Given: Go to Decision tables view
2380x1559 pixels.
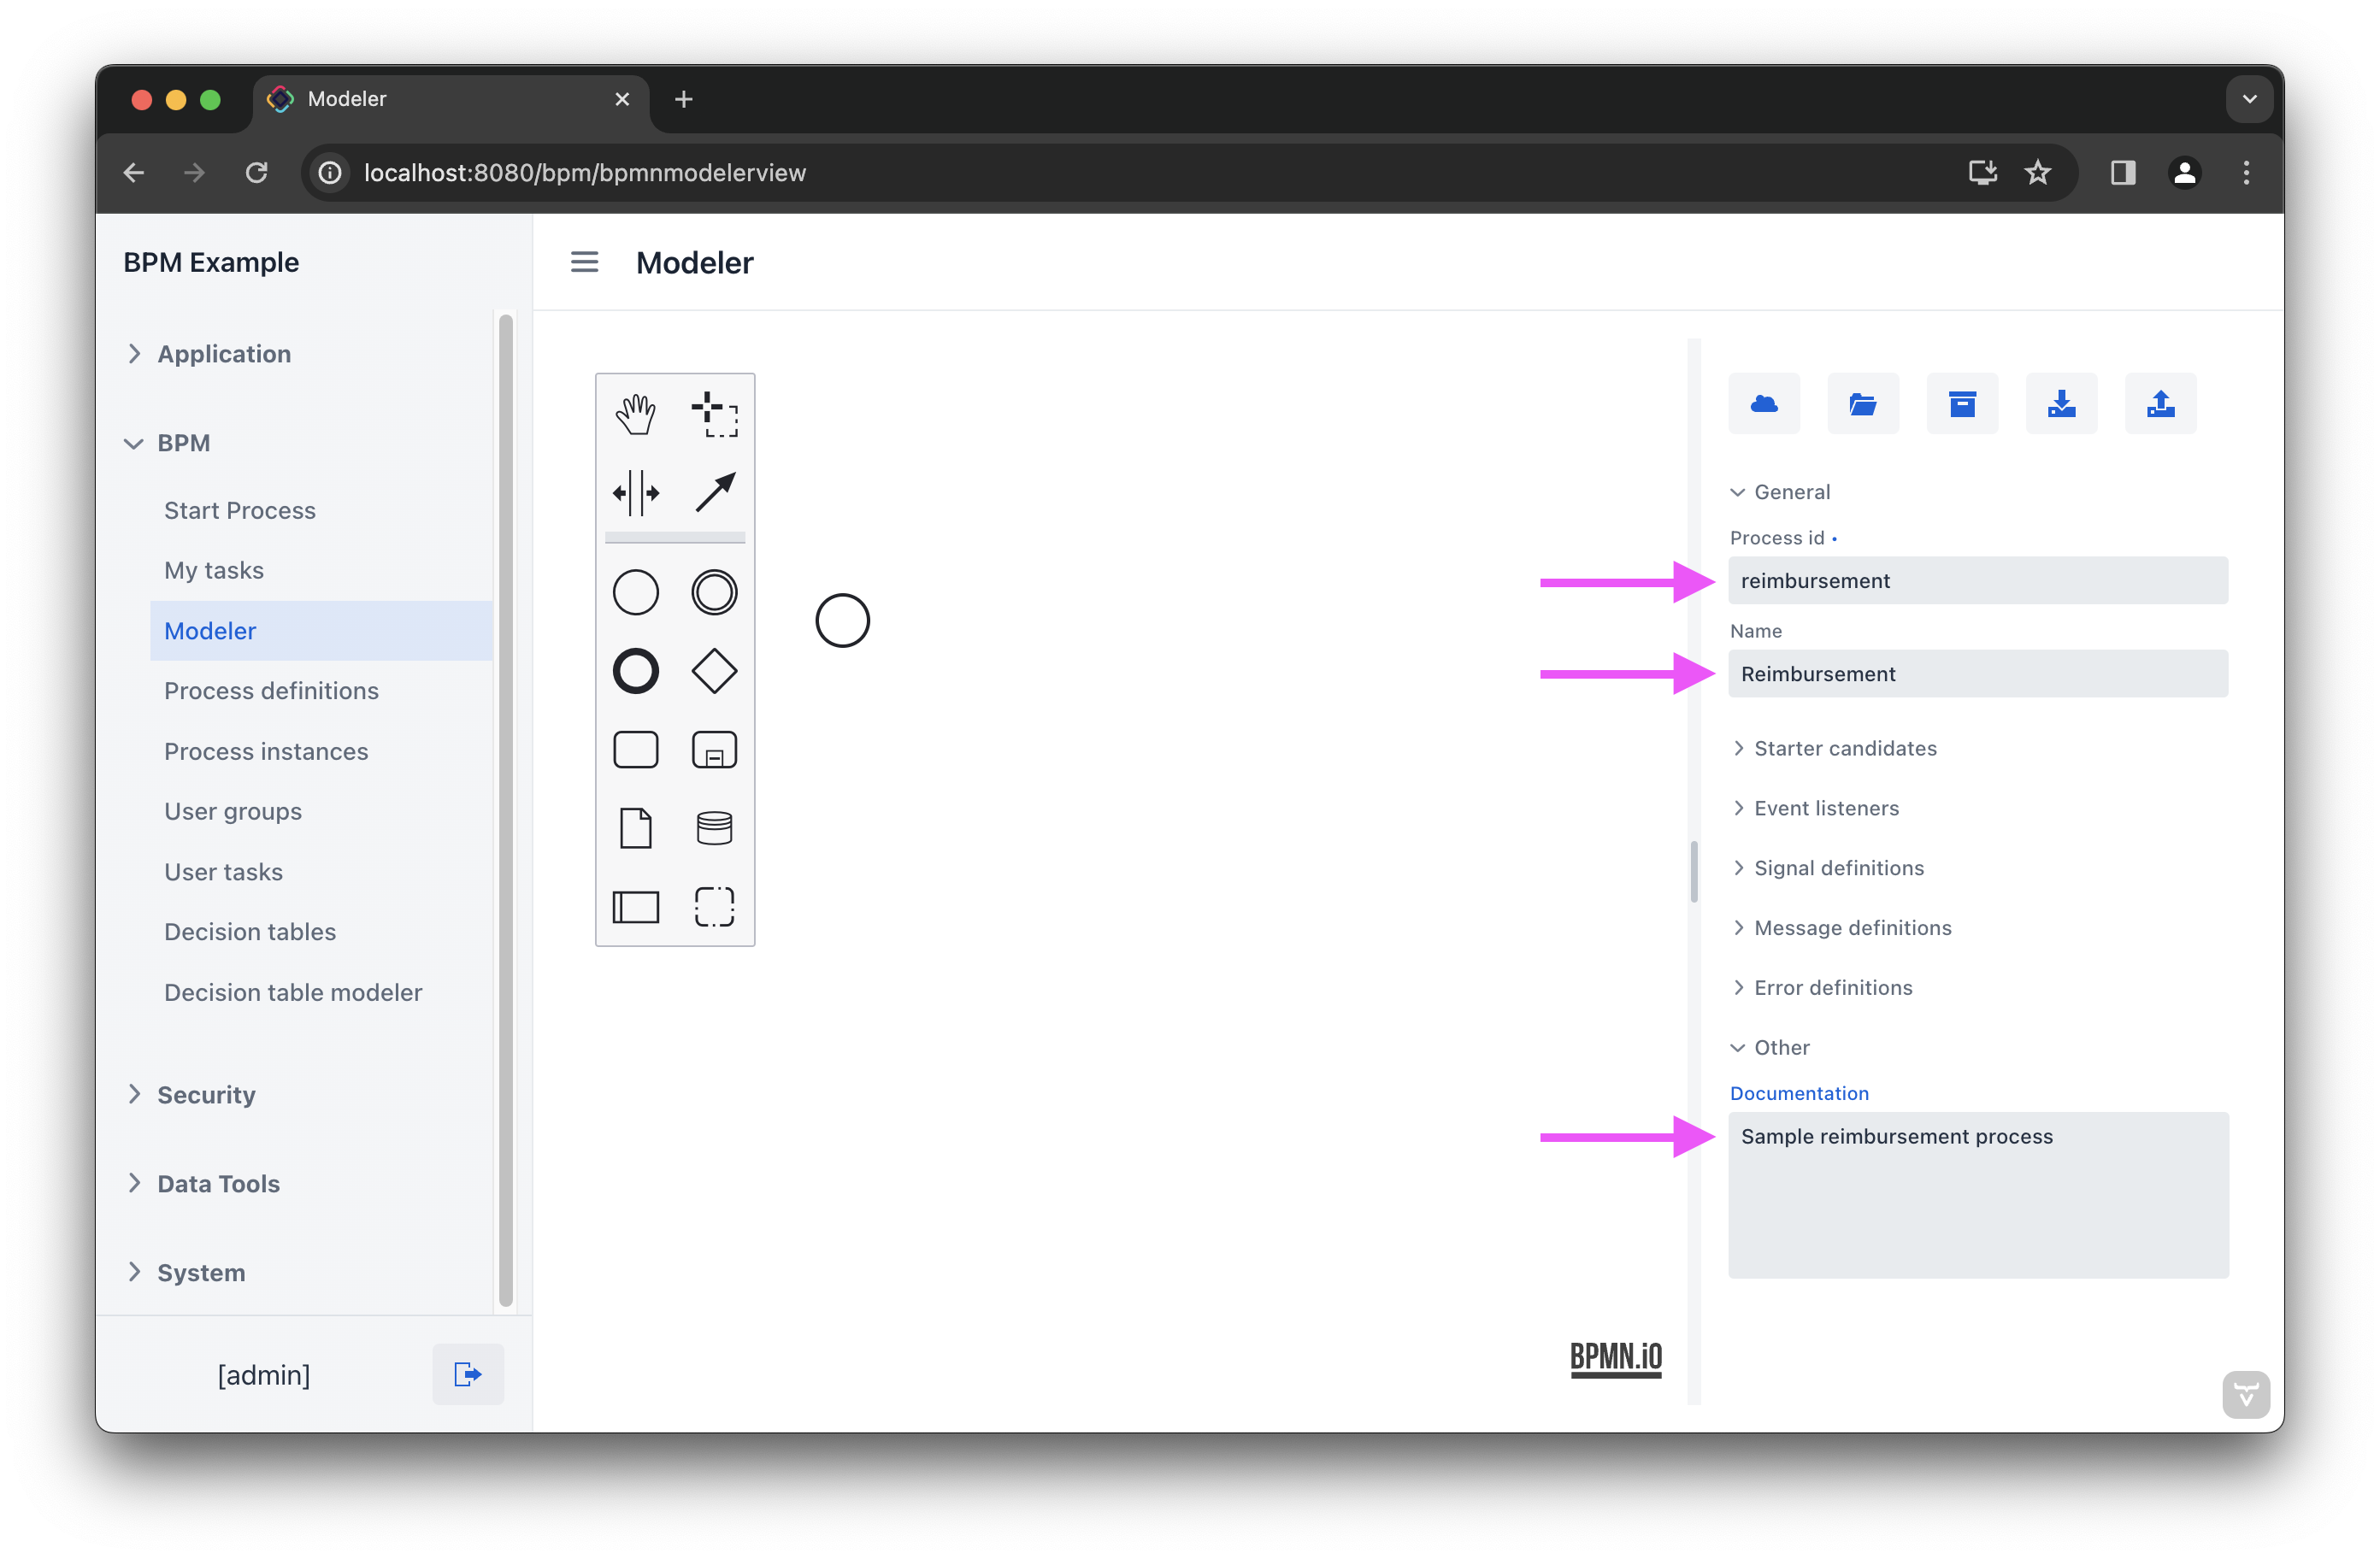Looking at the screenshot, I should coord(249,932).
